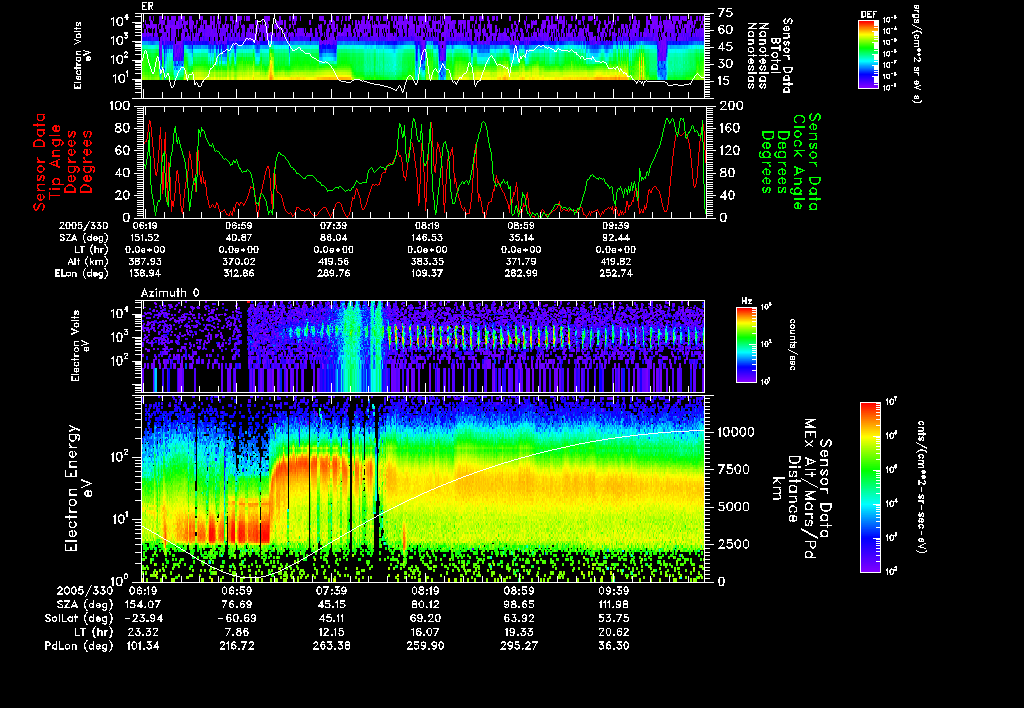
Task: Click the green 'Clock Angle' axis label
Action: tap(799, 162)
